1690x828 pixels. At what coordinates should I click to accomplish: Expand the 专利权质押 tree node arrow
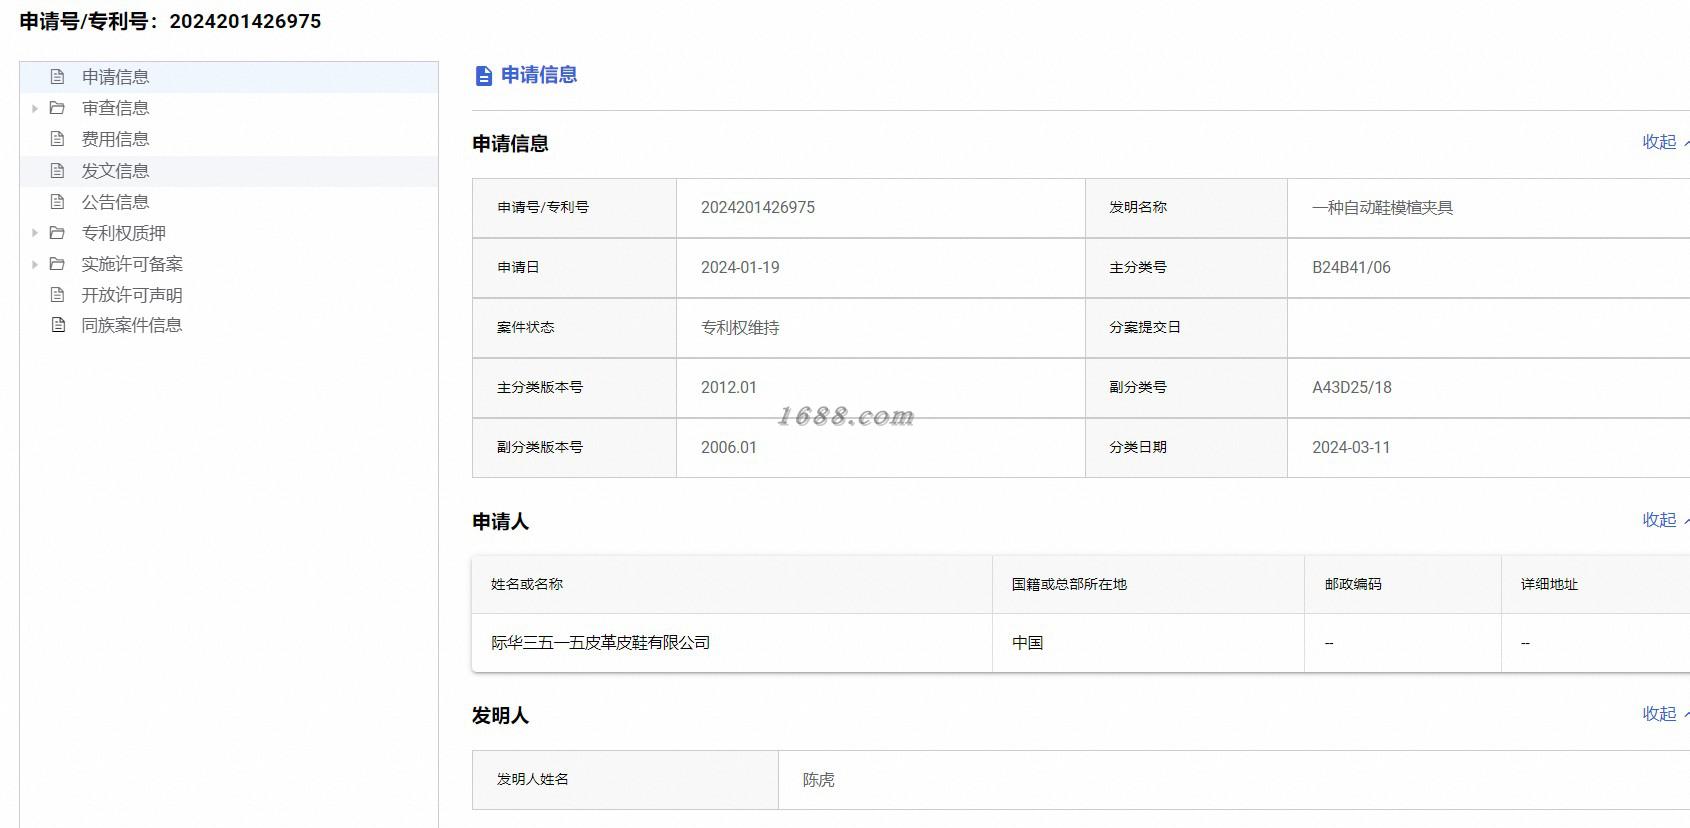[x=35, y=233]
